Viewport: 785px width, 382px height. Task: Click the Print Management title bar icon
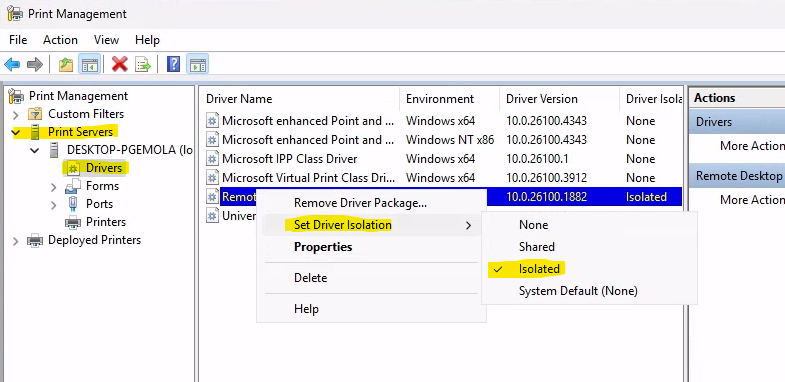[15, 14]
